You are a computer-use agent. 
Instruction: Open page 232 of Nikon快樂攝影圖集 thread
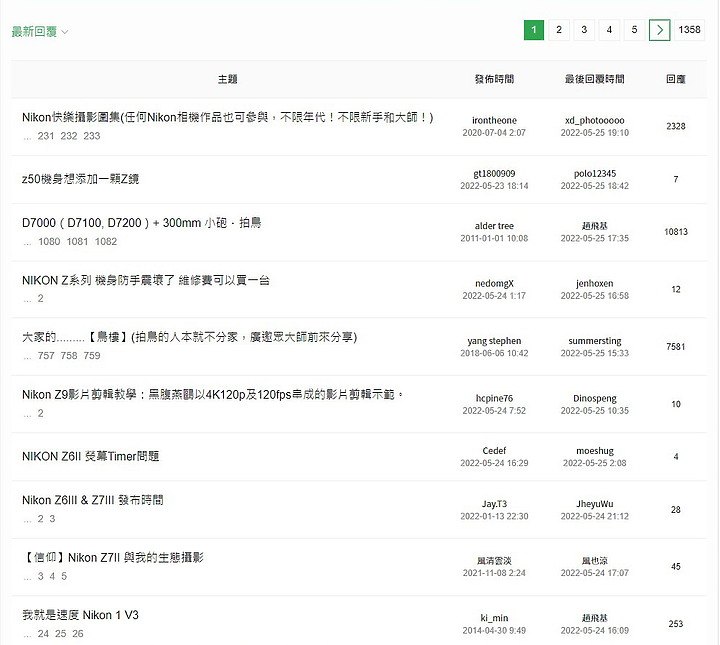tap(69, 136)
